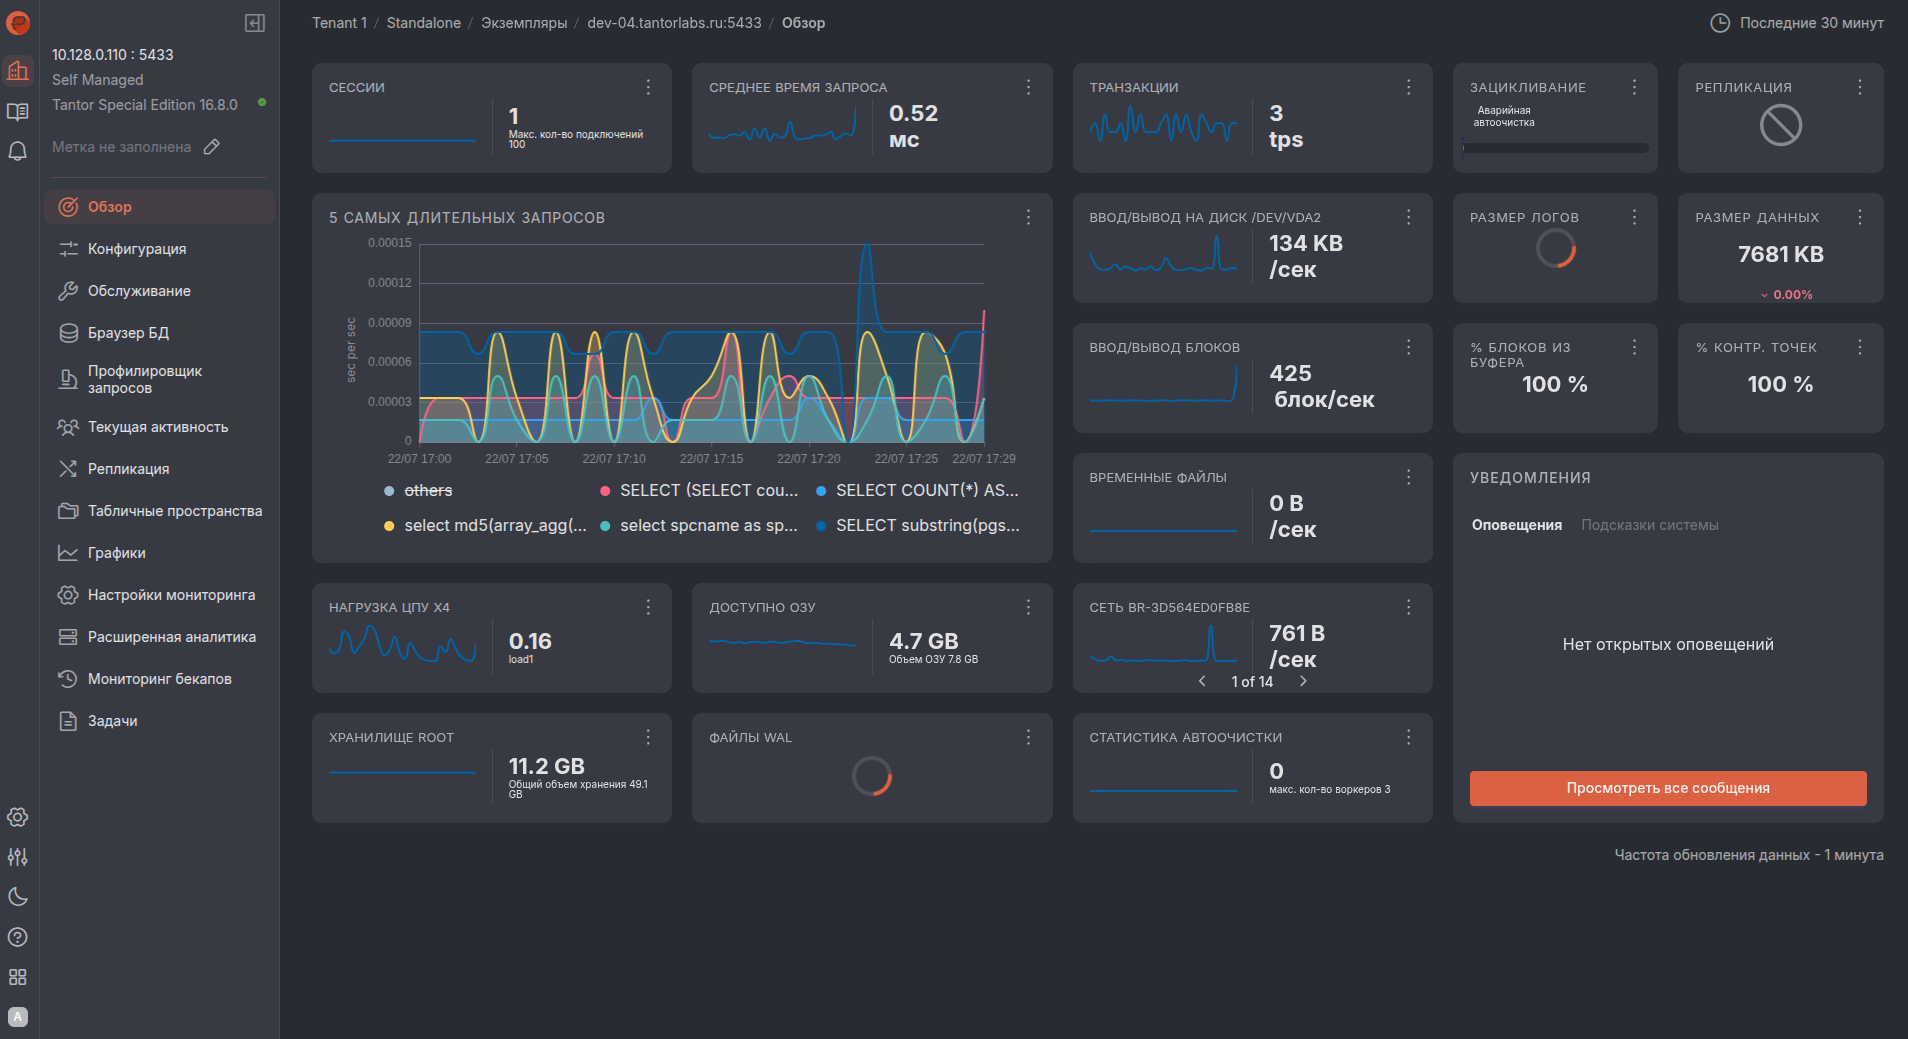Image resolution: width=1908 pixels, height=1039 pixels.
Task: Open options for Файлы WAL card
Action: click(x=1028, y=737)
